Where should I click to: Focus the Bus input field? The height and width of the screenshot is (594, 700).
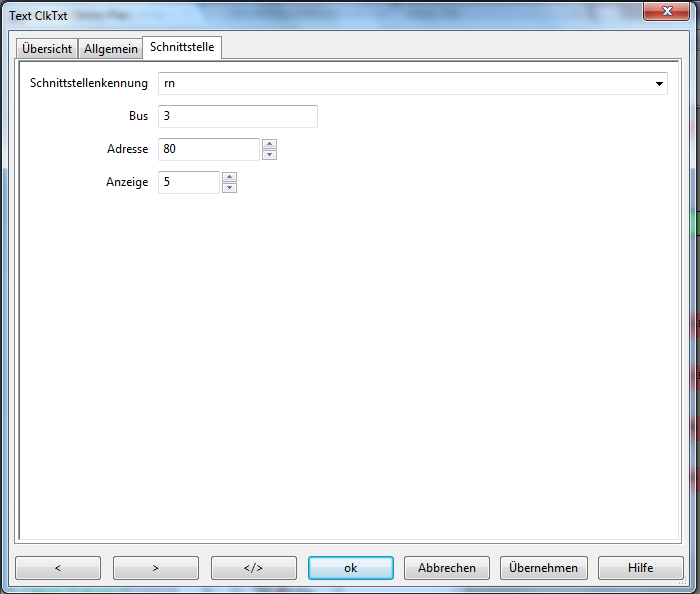(x=237, y=116)
